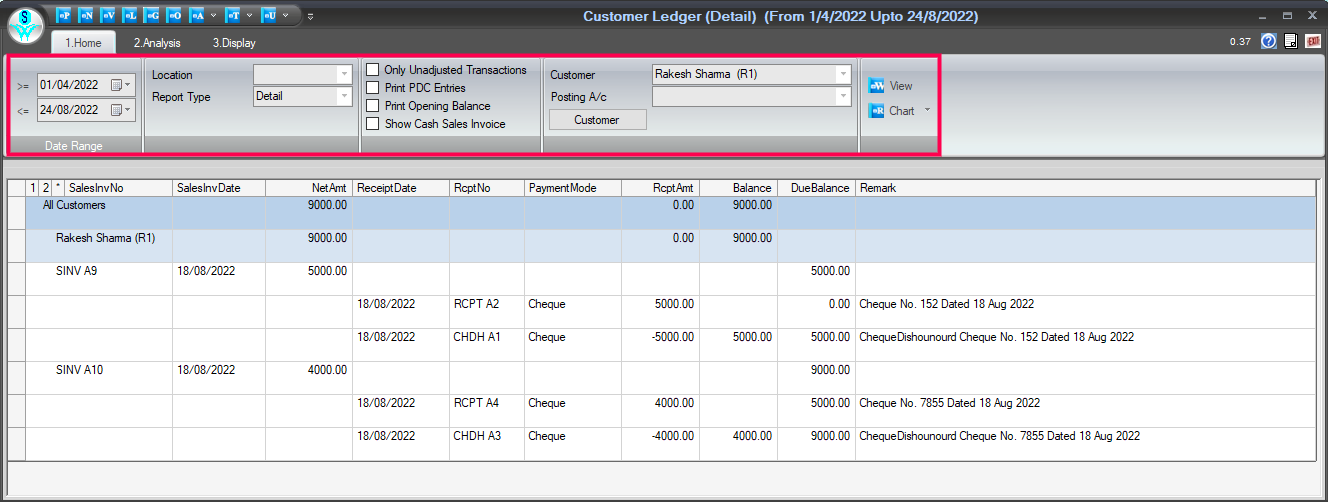The height and width of the screenshot is (502, 1328).
Task: Switch to the 2.Analysis tab
Action: pos(155,43)
